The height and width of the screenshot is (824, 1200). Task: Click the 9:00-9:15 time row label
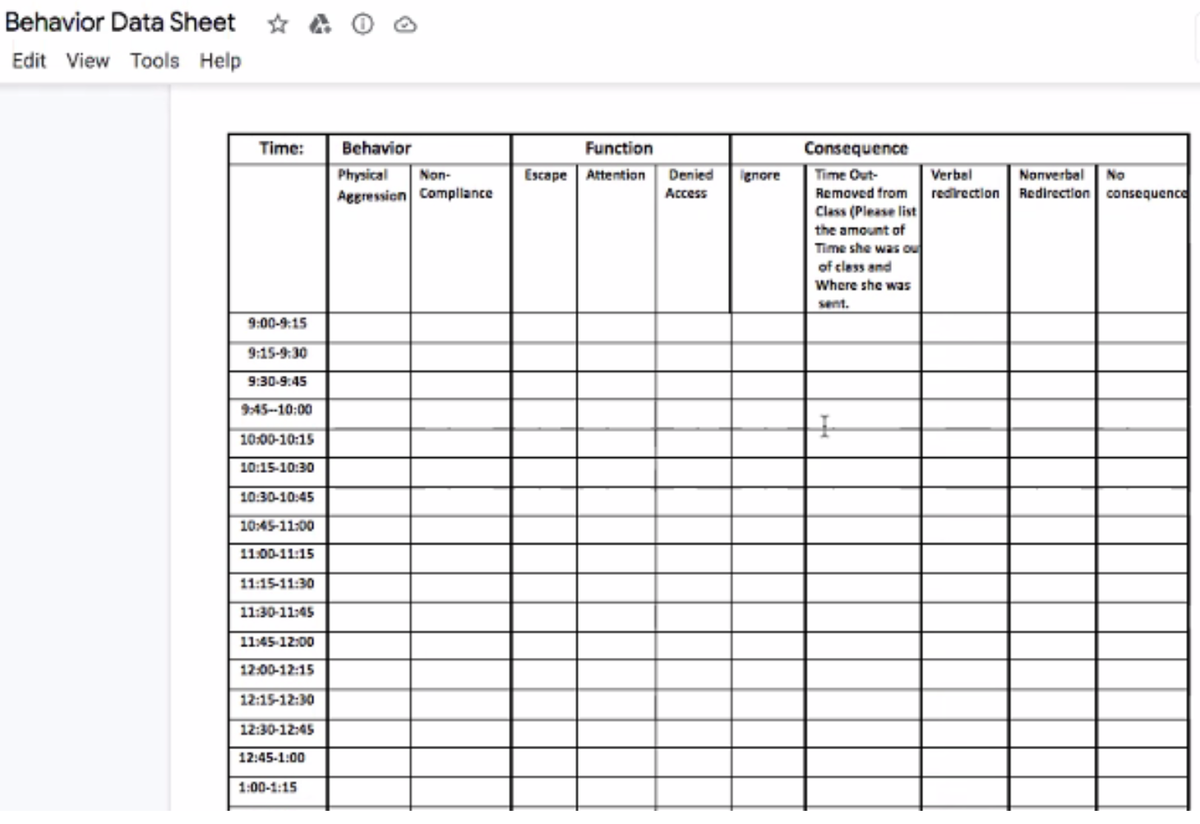coord(279,324)
